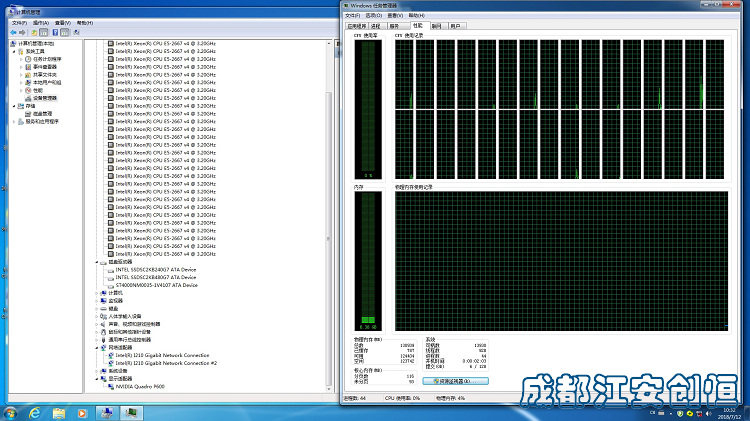Click the Resource Monitor (资源监视器) button
The width and height of the screenshot is (750, 421).
455,381
